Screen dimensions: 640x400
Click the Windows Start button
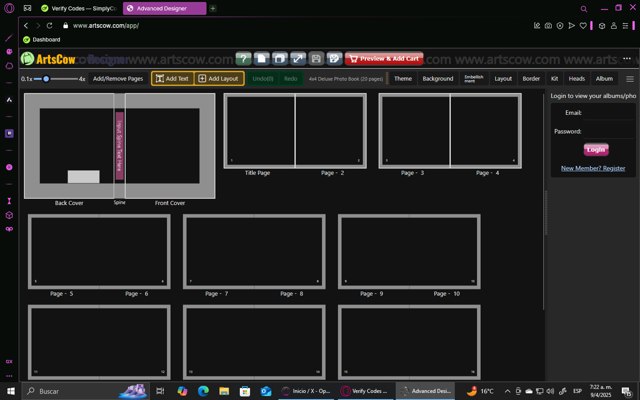tap(11, 391)
